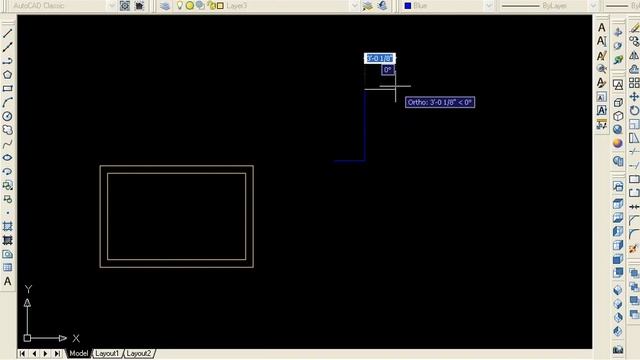Select the Array tool
The height and width of the screenshot is (360, 640).
(x=634, y=83)
